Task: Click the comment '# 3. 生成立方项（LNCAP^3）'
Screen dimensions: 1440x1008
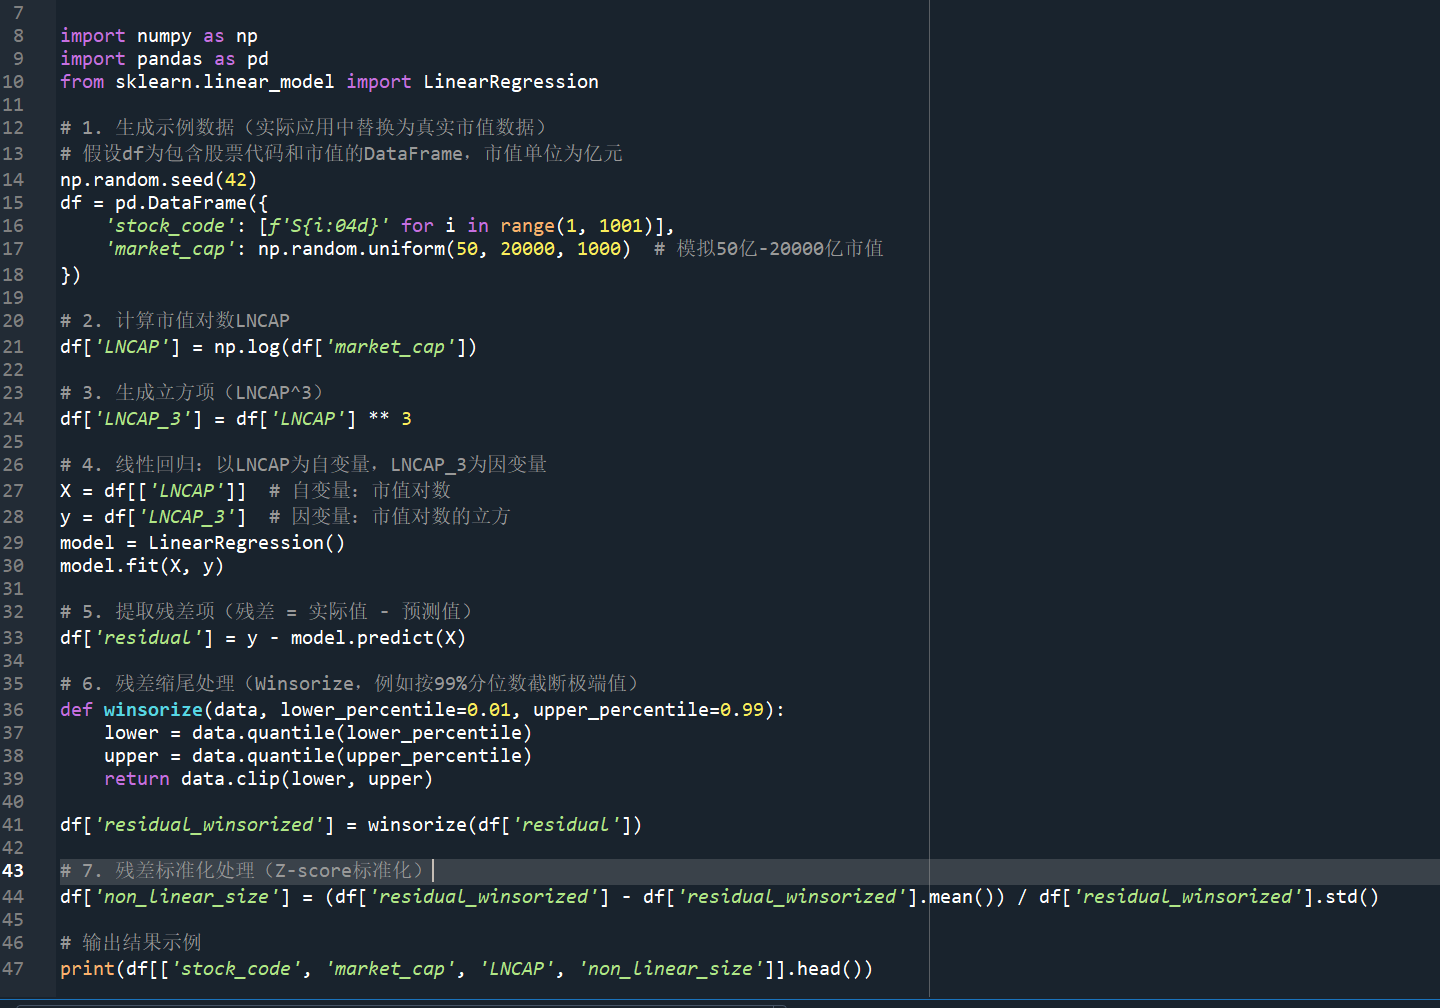Action: [192, 393]
